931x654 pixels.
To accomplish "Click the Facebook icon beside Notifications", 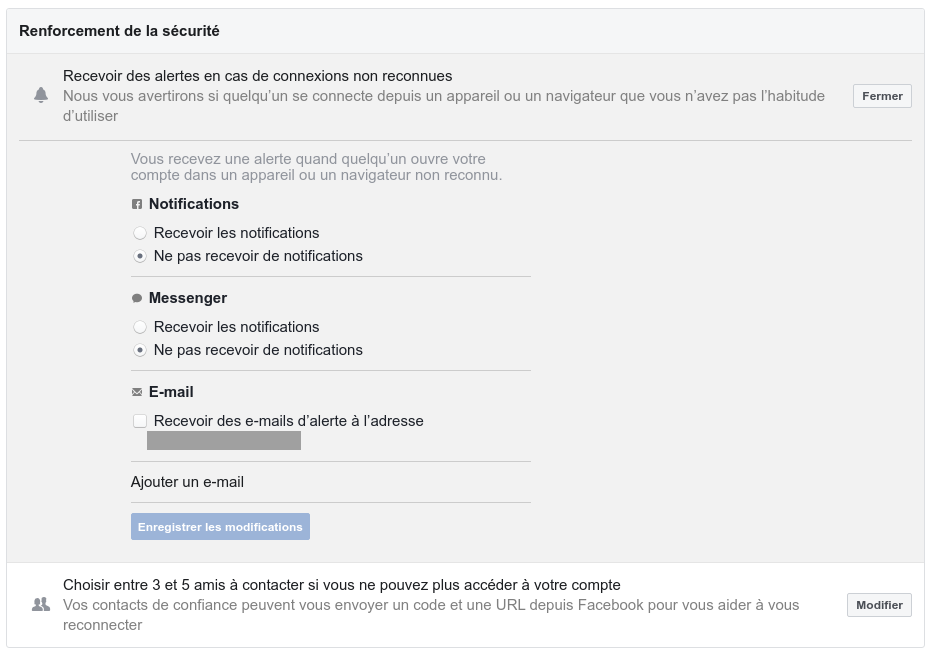I will (137, 204).
